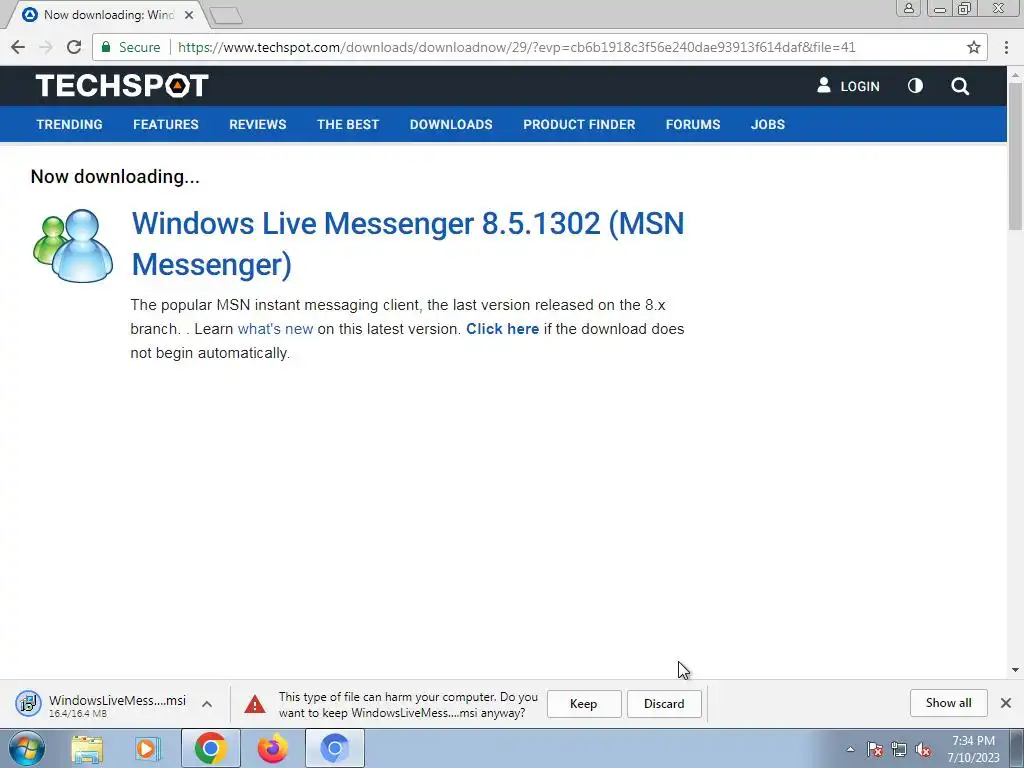Screen dimensions: 1024x768
Task: Click the msi installer file icon in downloads bar
Action: coord(28,703)
